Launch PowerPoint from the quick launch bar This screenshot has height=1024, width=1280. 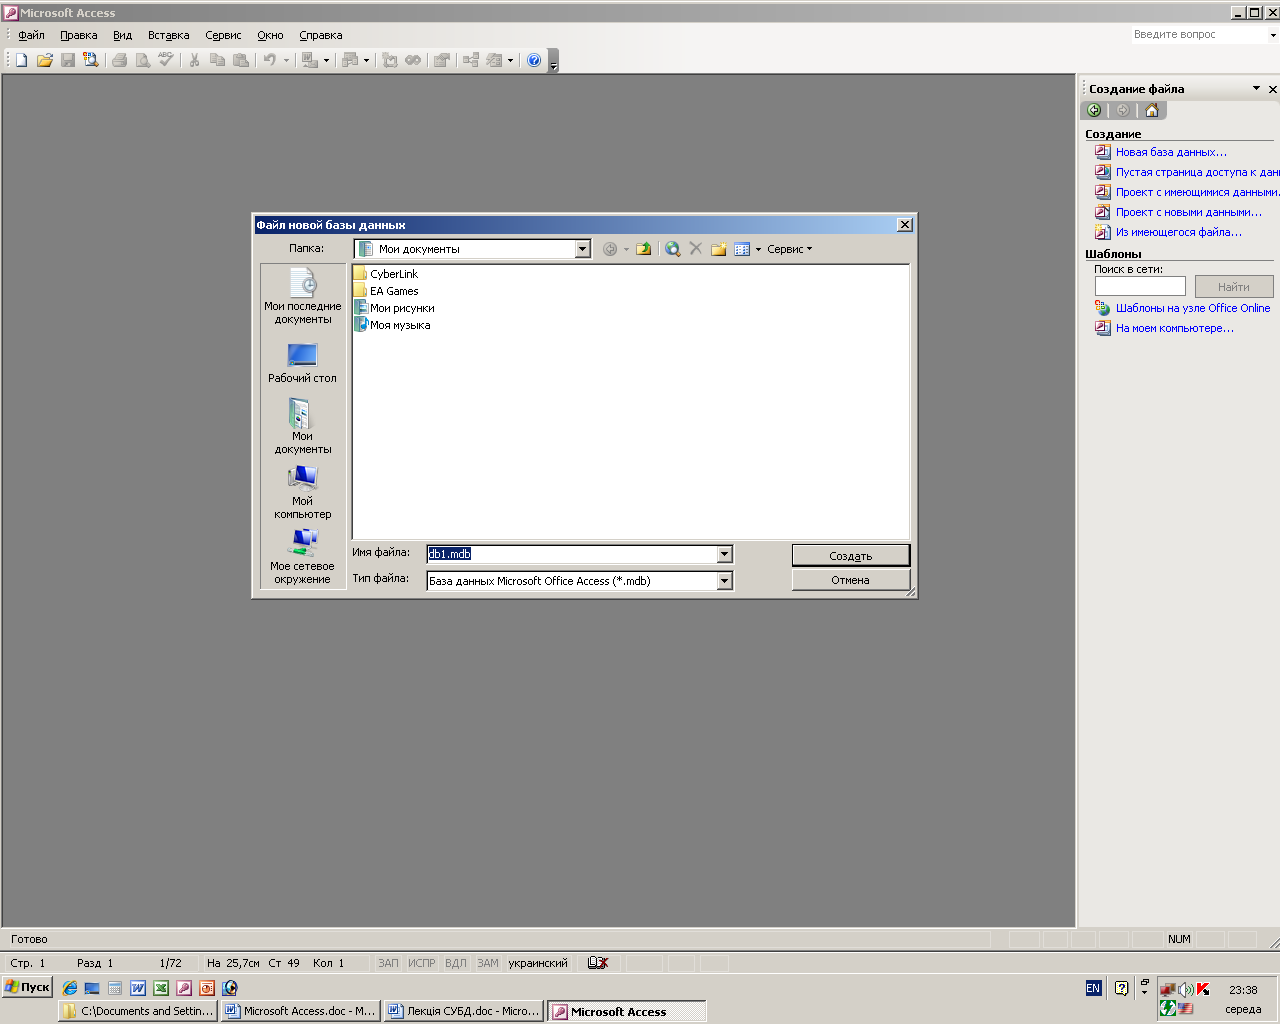[x=207, y=988]
